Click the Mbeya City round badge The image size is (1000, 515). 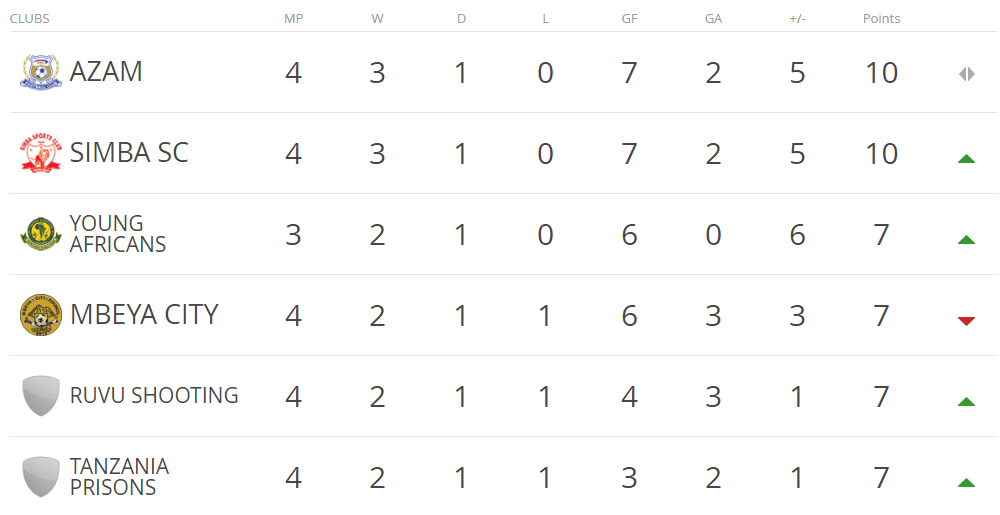[x=41, y=315]
